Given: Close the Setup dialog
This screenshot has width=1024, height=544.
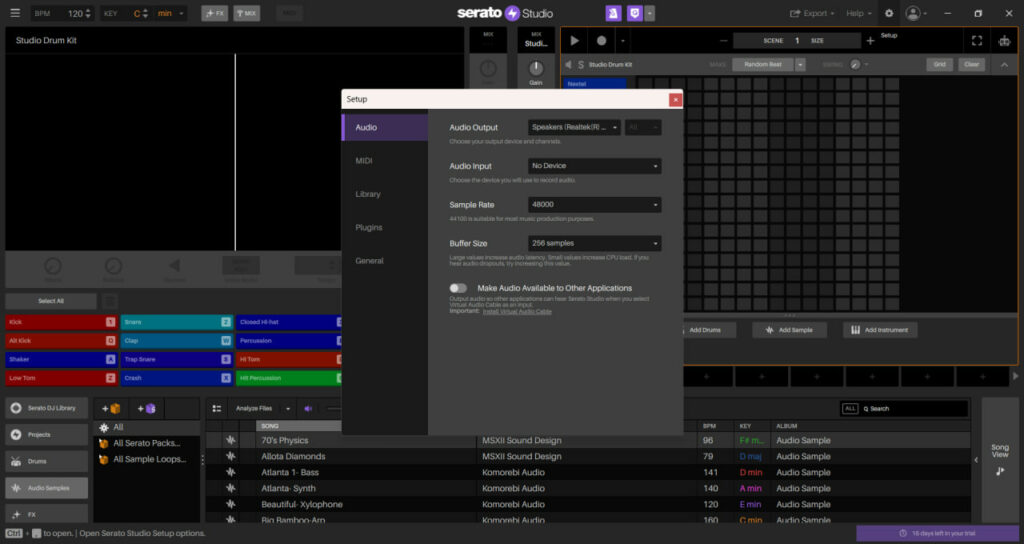Looking at the screenshot, I should click(x=675, y=99).
